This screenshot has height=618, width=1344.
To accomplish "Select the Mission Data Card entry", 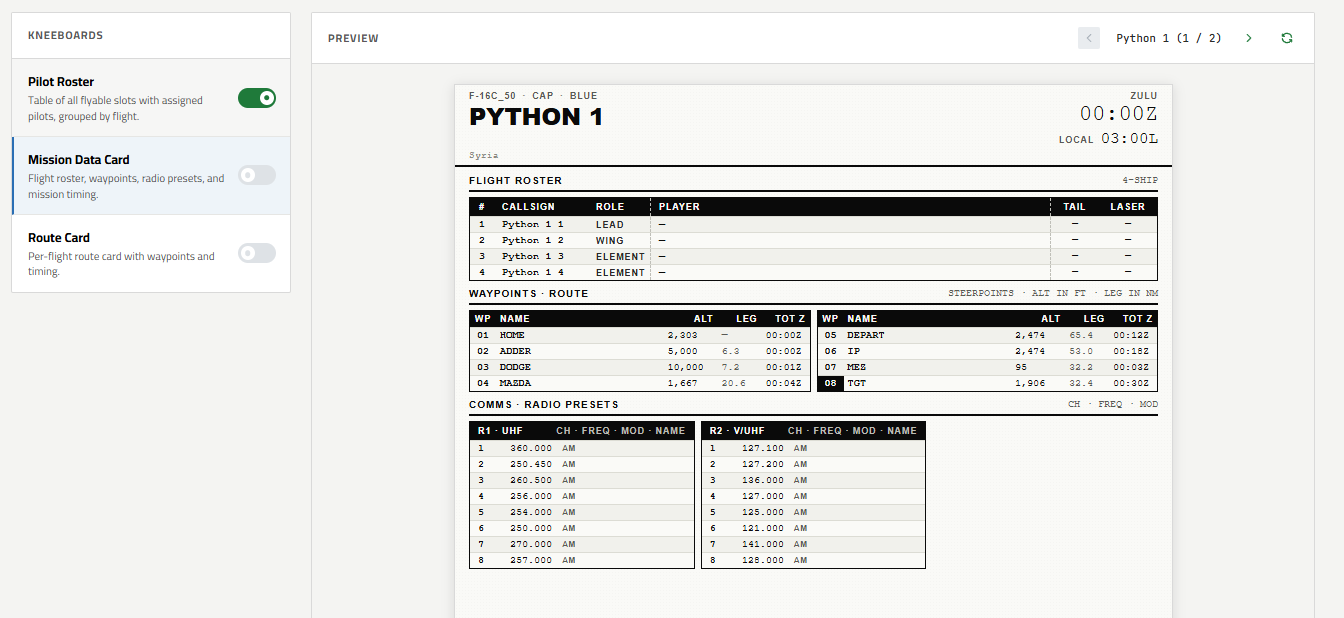I will click(x=151, y=176).
